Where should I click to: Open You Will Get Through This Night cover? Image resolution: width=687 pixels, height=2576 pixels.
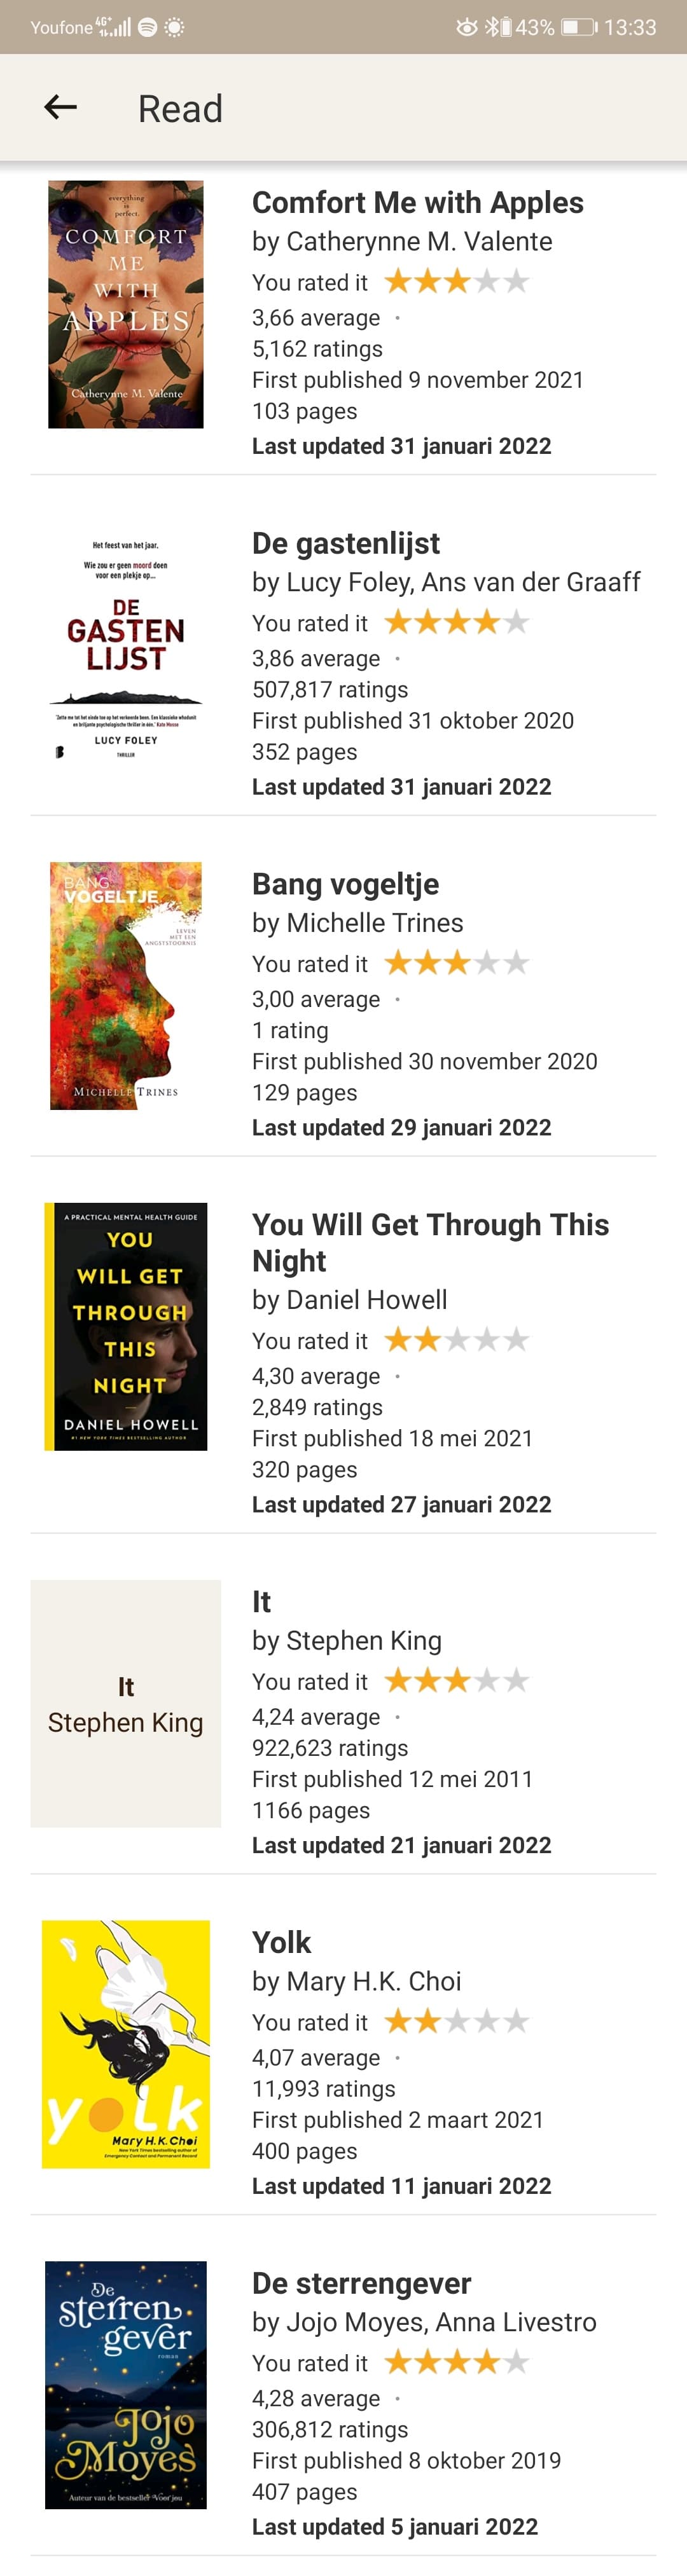[126, 1326]
